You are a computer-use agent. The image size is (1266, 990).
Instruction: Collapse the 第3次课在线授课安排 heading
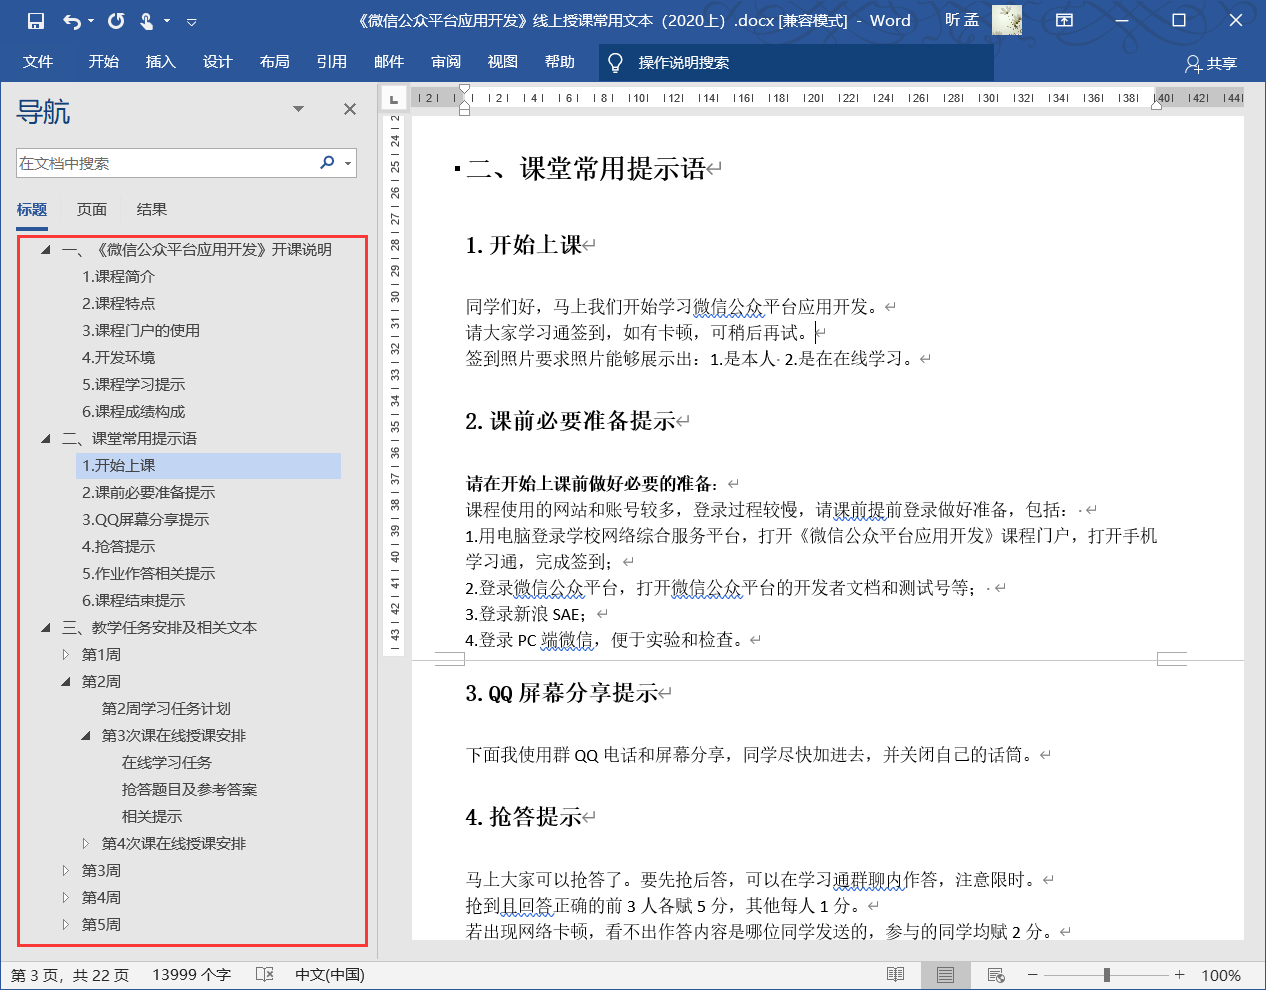(x=86, y=736)
